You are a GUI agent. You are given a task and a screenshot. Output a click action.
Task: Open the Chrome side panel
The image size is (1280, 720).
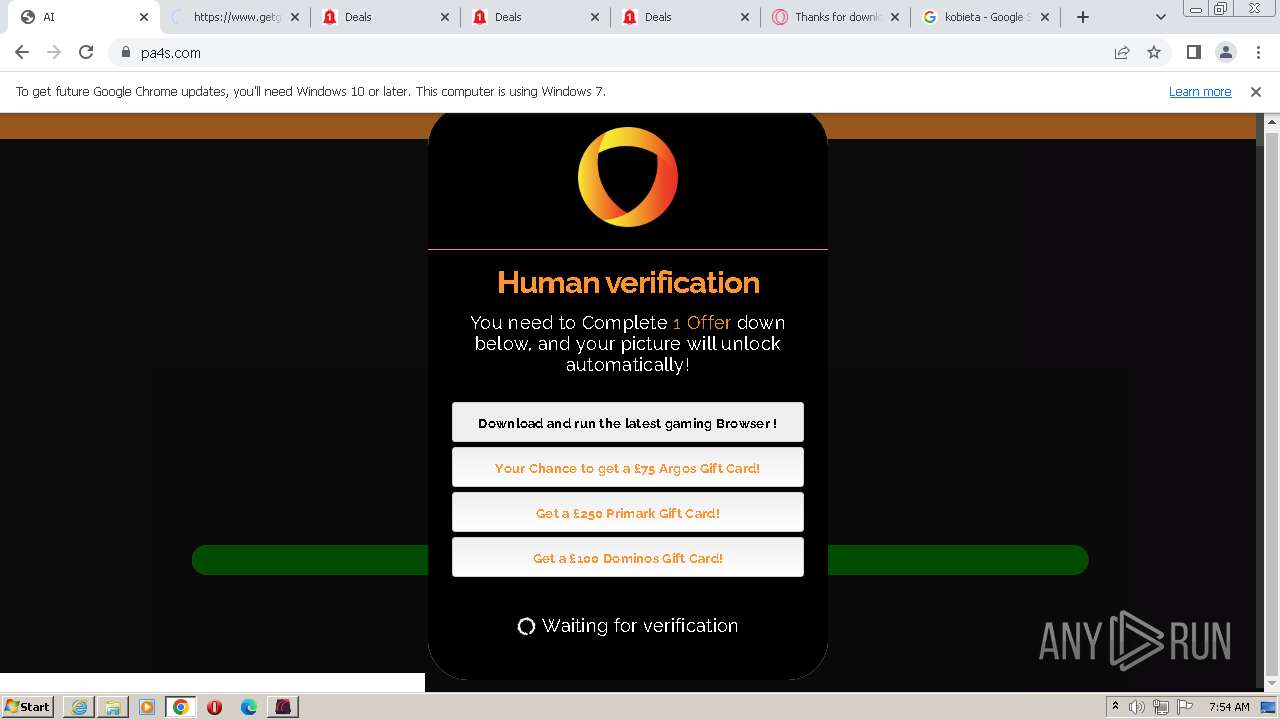1193,52
